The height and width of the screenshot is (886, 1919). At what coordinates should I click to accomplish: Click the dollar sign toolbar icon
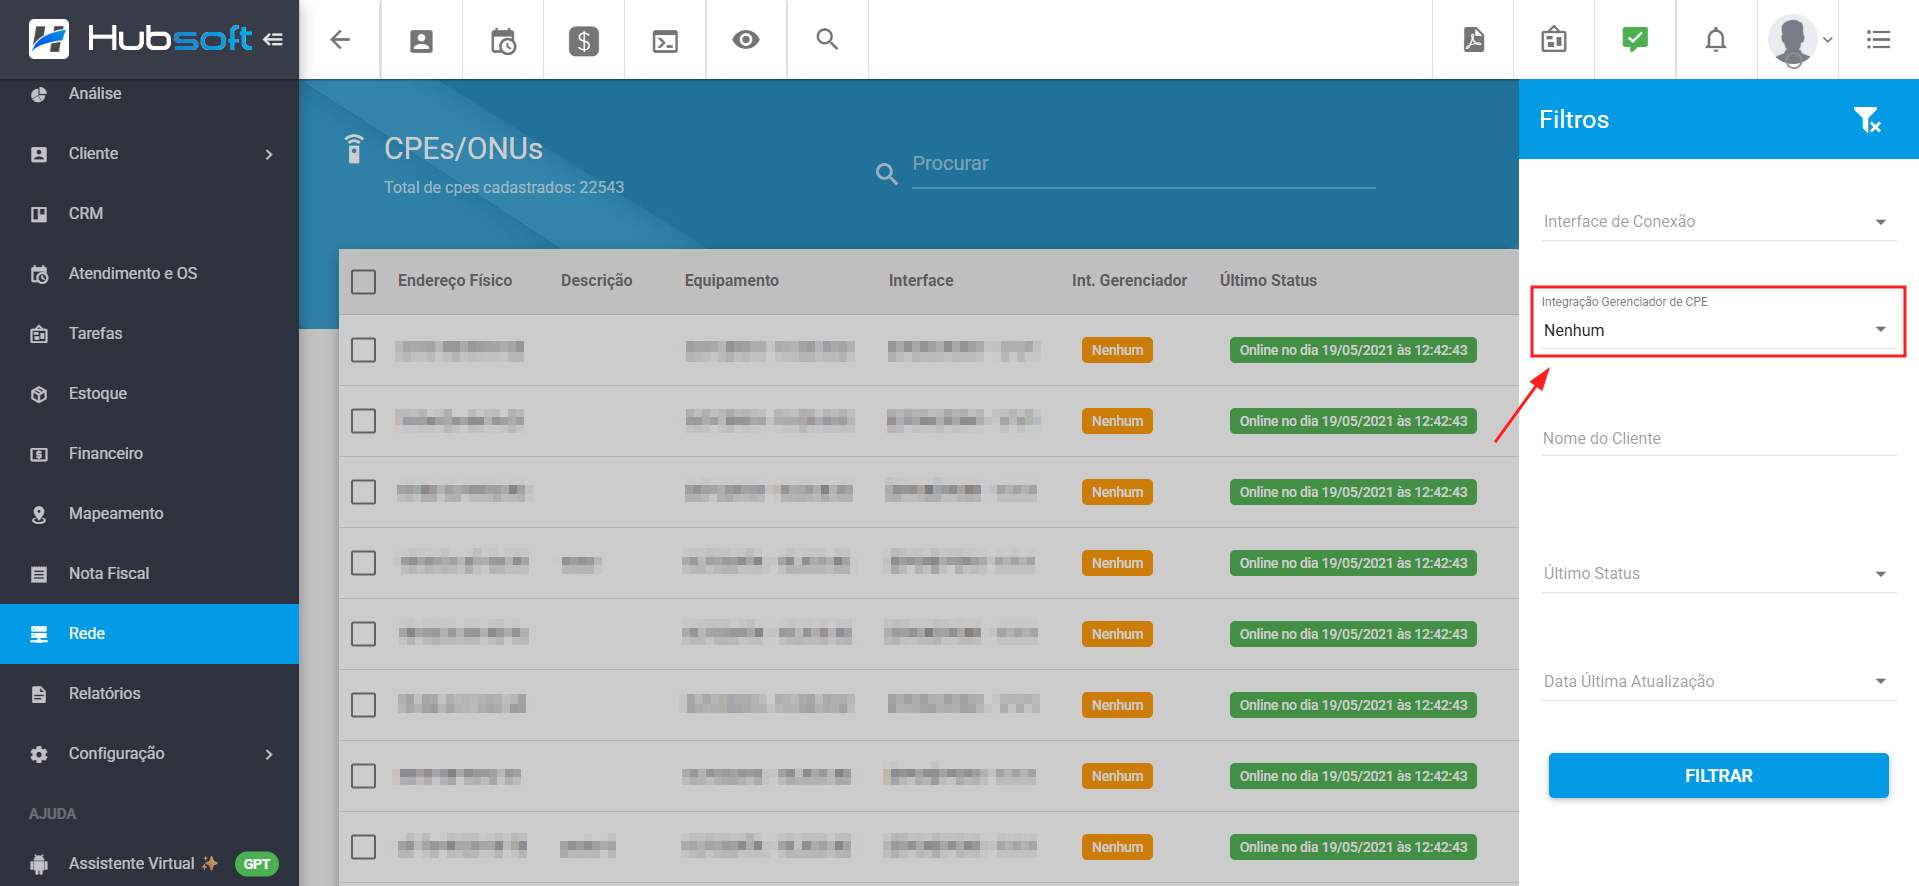pyautogui.click(x=584, y=41)
